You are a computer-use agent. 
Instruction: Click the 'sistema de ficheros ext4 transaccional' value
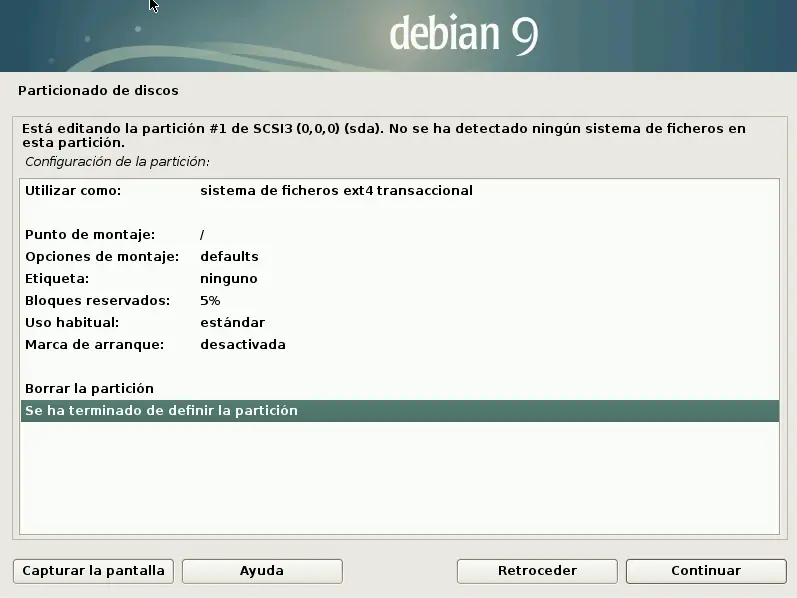pyautogui.click(x=336, y=191)
